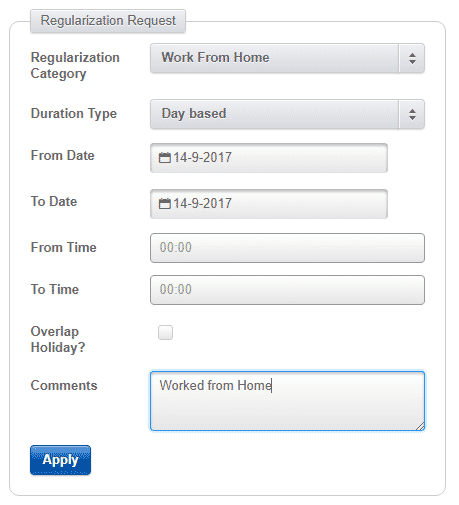The width and height of the screenshot is (459, 505).
Task: Grab the Comments box resize handle
Action: (x=420, y=426)
